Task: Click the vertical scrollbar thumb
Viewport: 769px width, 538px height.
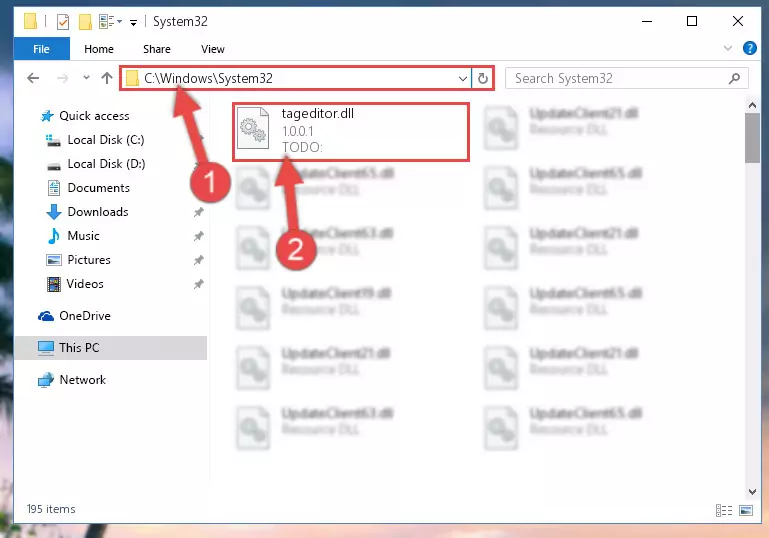Action: tap(752, 138)
